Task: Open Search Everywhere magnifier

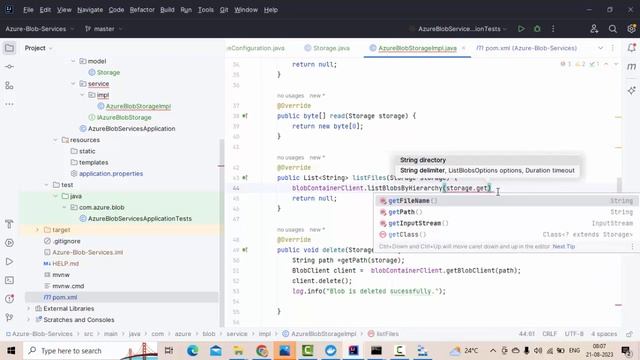Action: tap(613, 29)
